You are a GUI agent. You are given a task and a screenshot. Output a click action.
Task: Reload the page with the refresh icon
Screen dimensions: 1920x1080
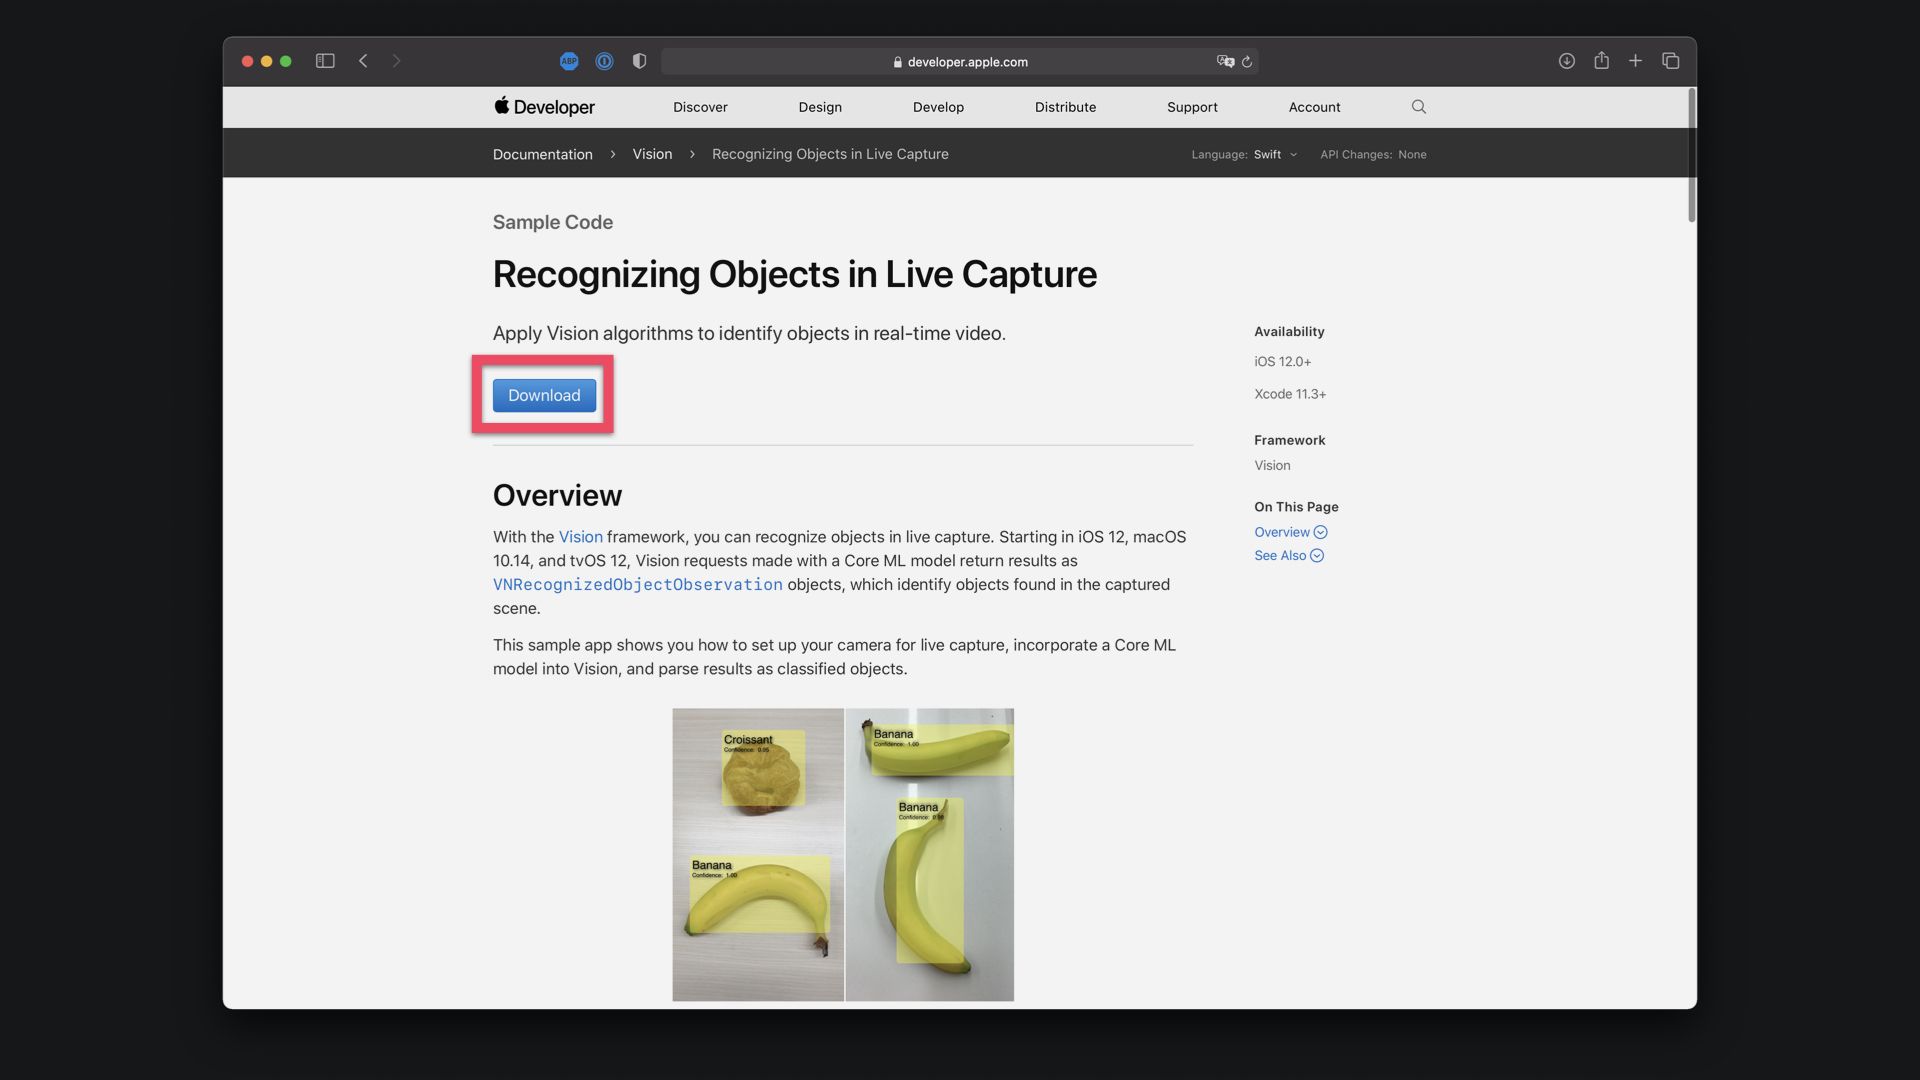pyautogui.click(x=1247, y=62)
